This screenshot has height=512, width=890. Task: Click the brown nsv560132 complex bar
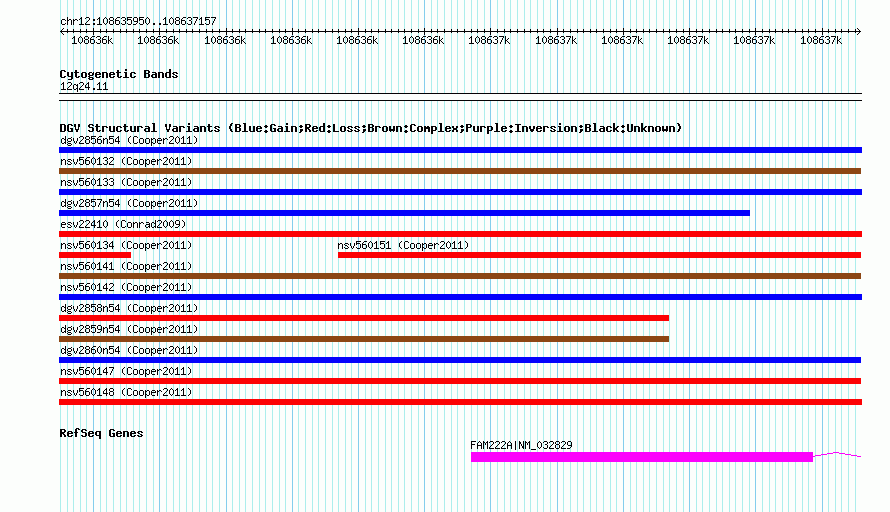(x=460, y=171)
